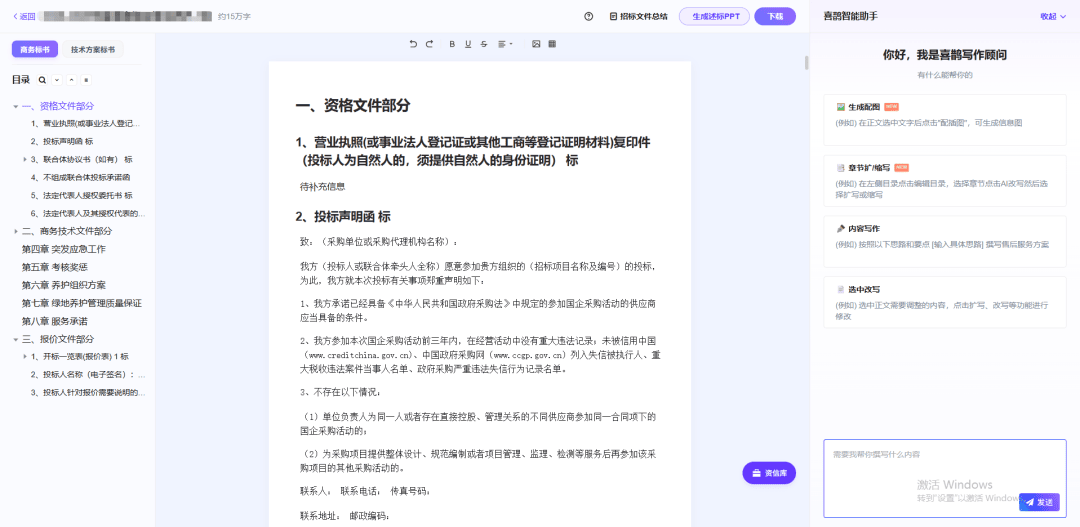This screenshot has height=527, width=1080.
Task: Open outline item 2、投标声明函 标
Action: [61, 141]
